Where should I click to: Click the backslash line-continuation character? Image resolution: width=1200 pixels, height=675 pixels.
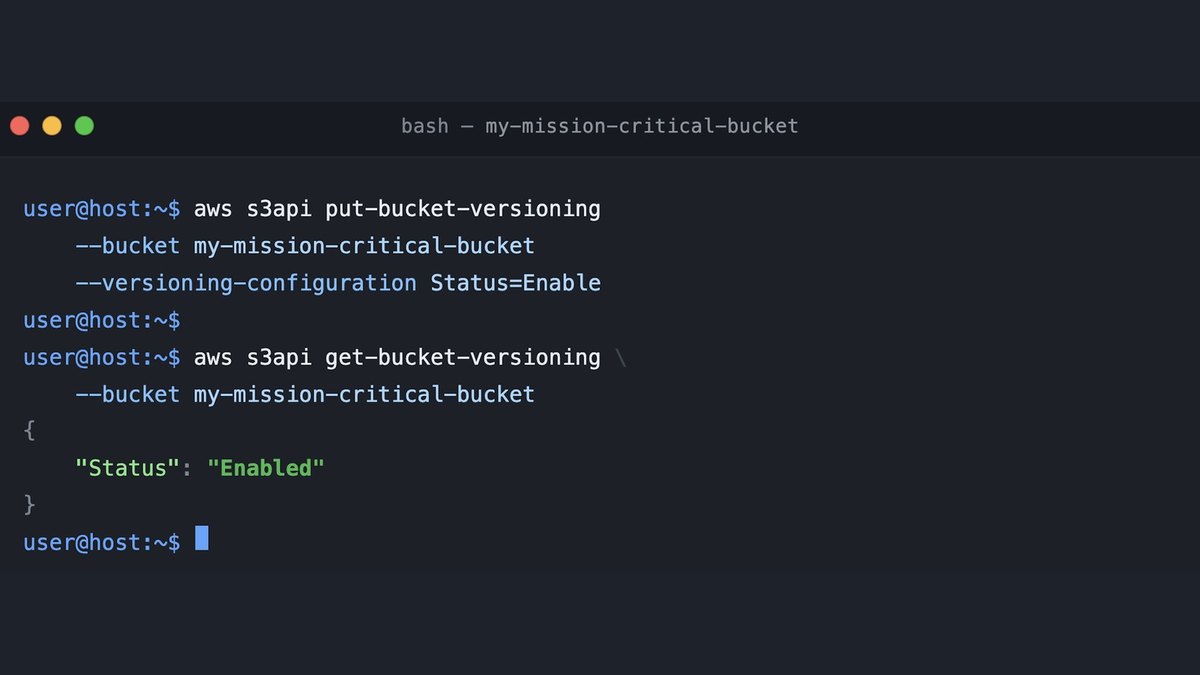[621, 357]
